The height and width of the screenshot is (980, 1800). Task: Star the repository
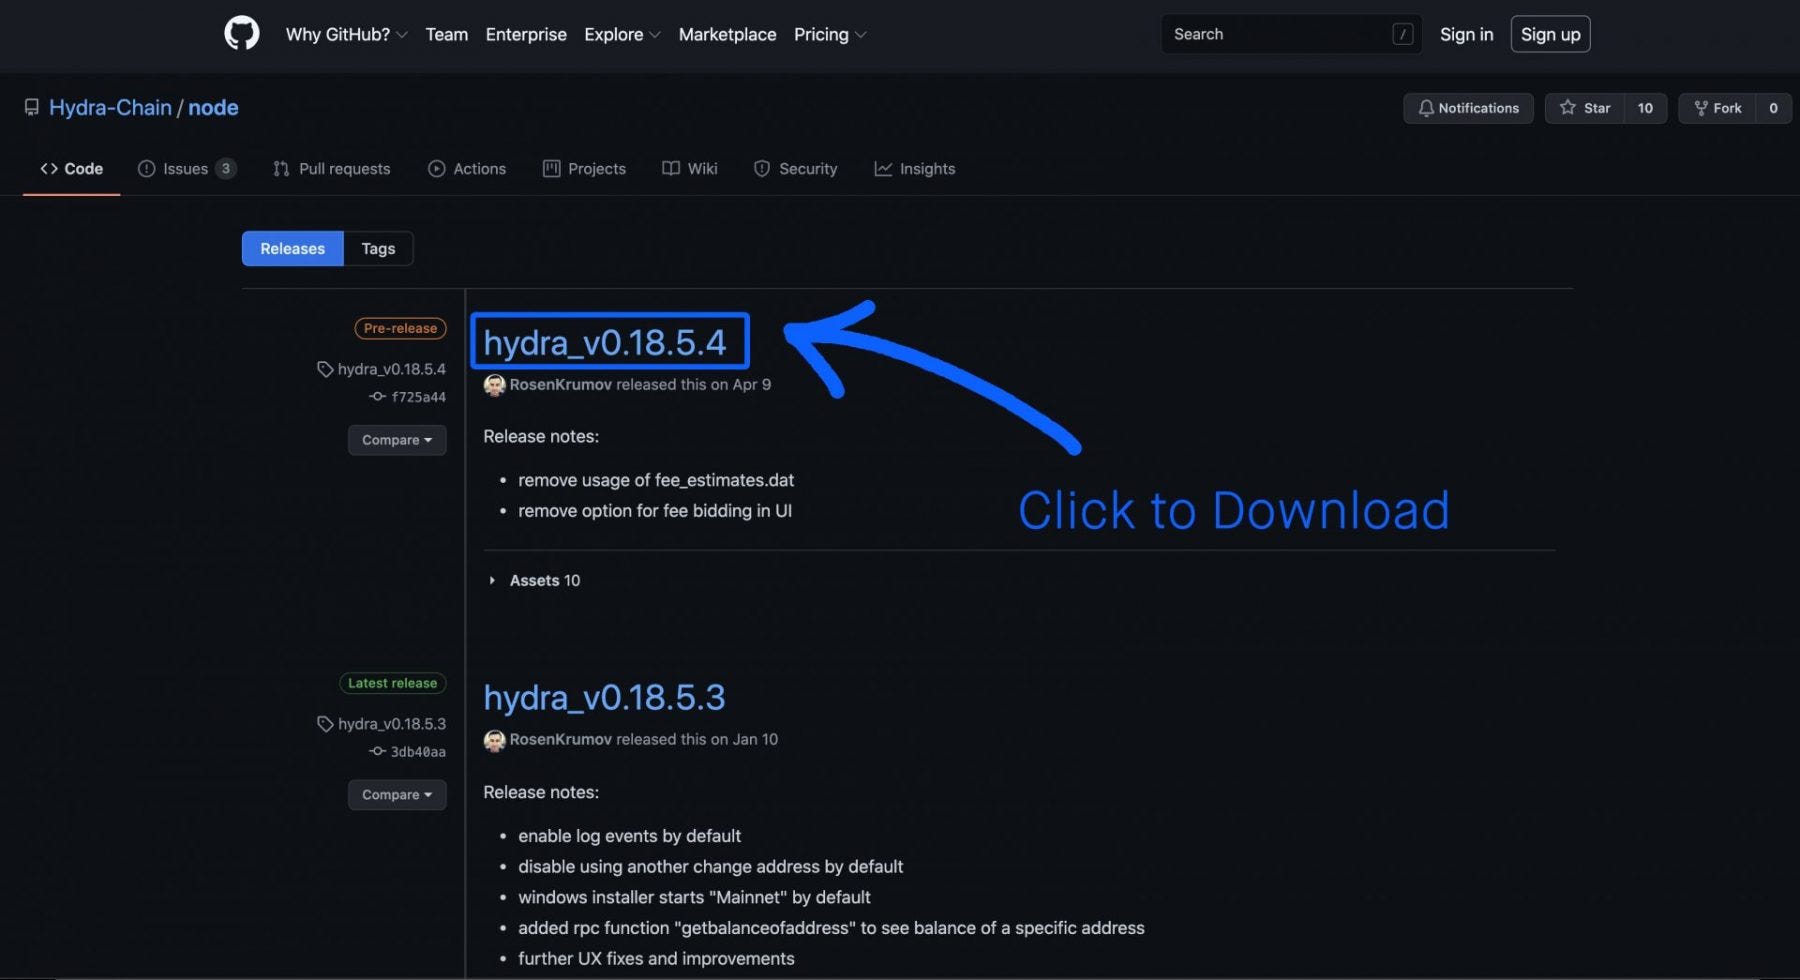tap(1585, 108)
